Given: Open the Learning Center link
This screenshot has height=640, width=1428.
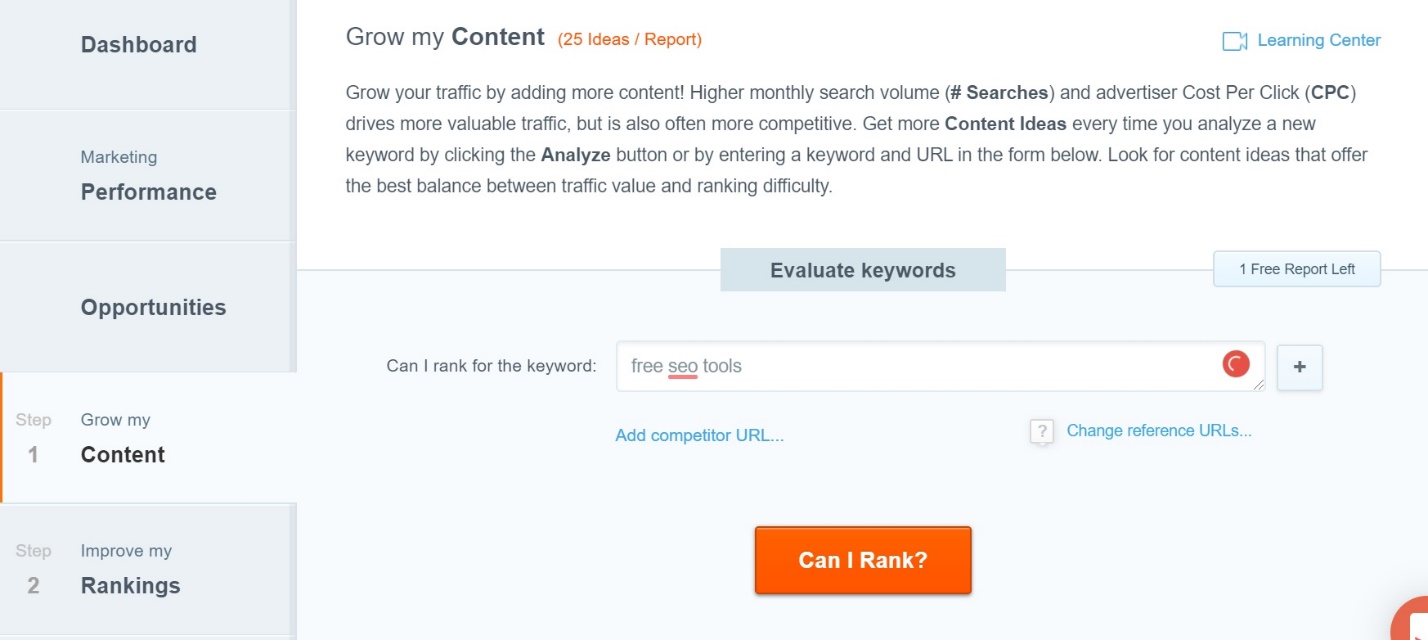Looking at the screenshot, I should pyautogui.click(x=1318, y=41).
